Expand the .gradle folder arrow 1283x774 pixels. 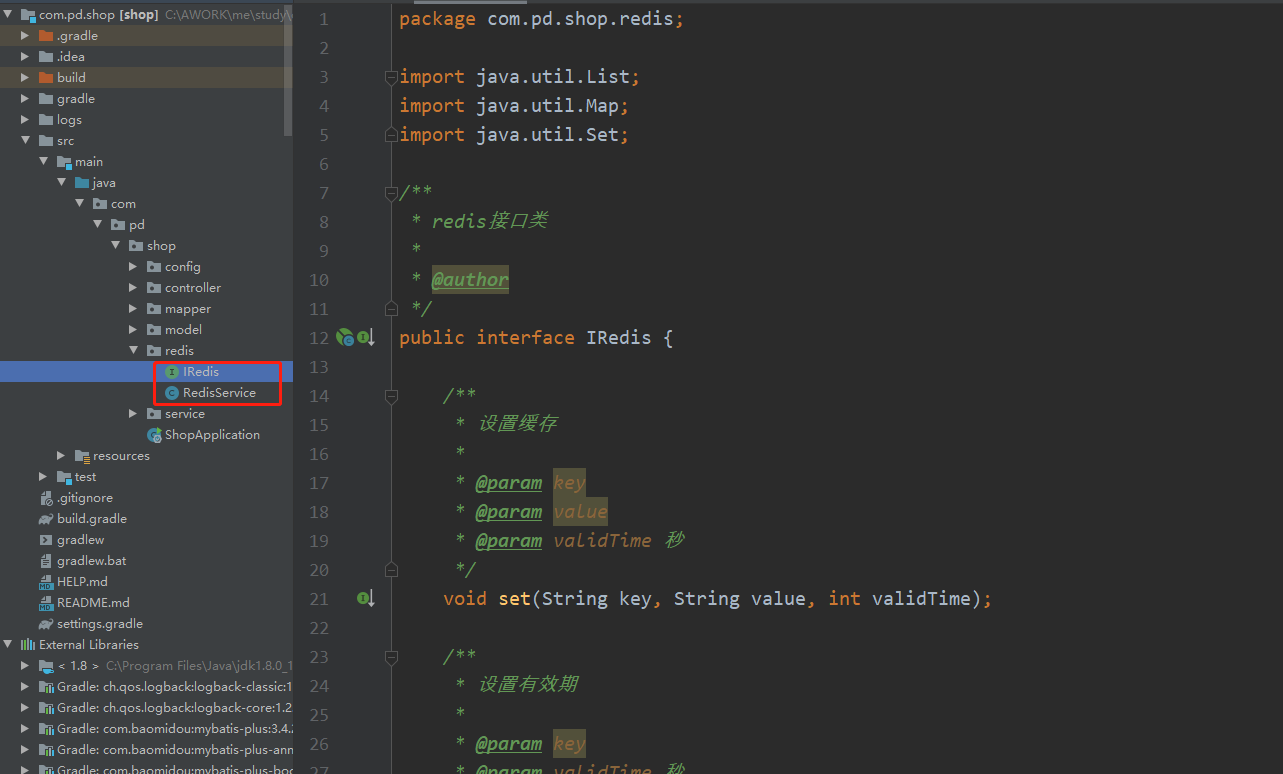click(x=25, y=36)
